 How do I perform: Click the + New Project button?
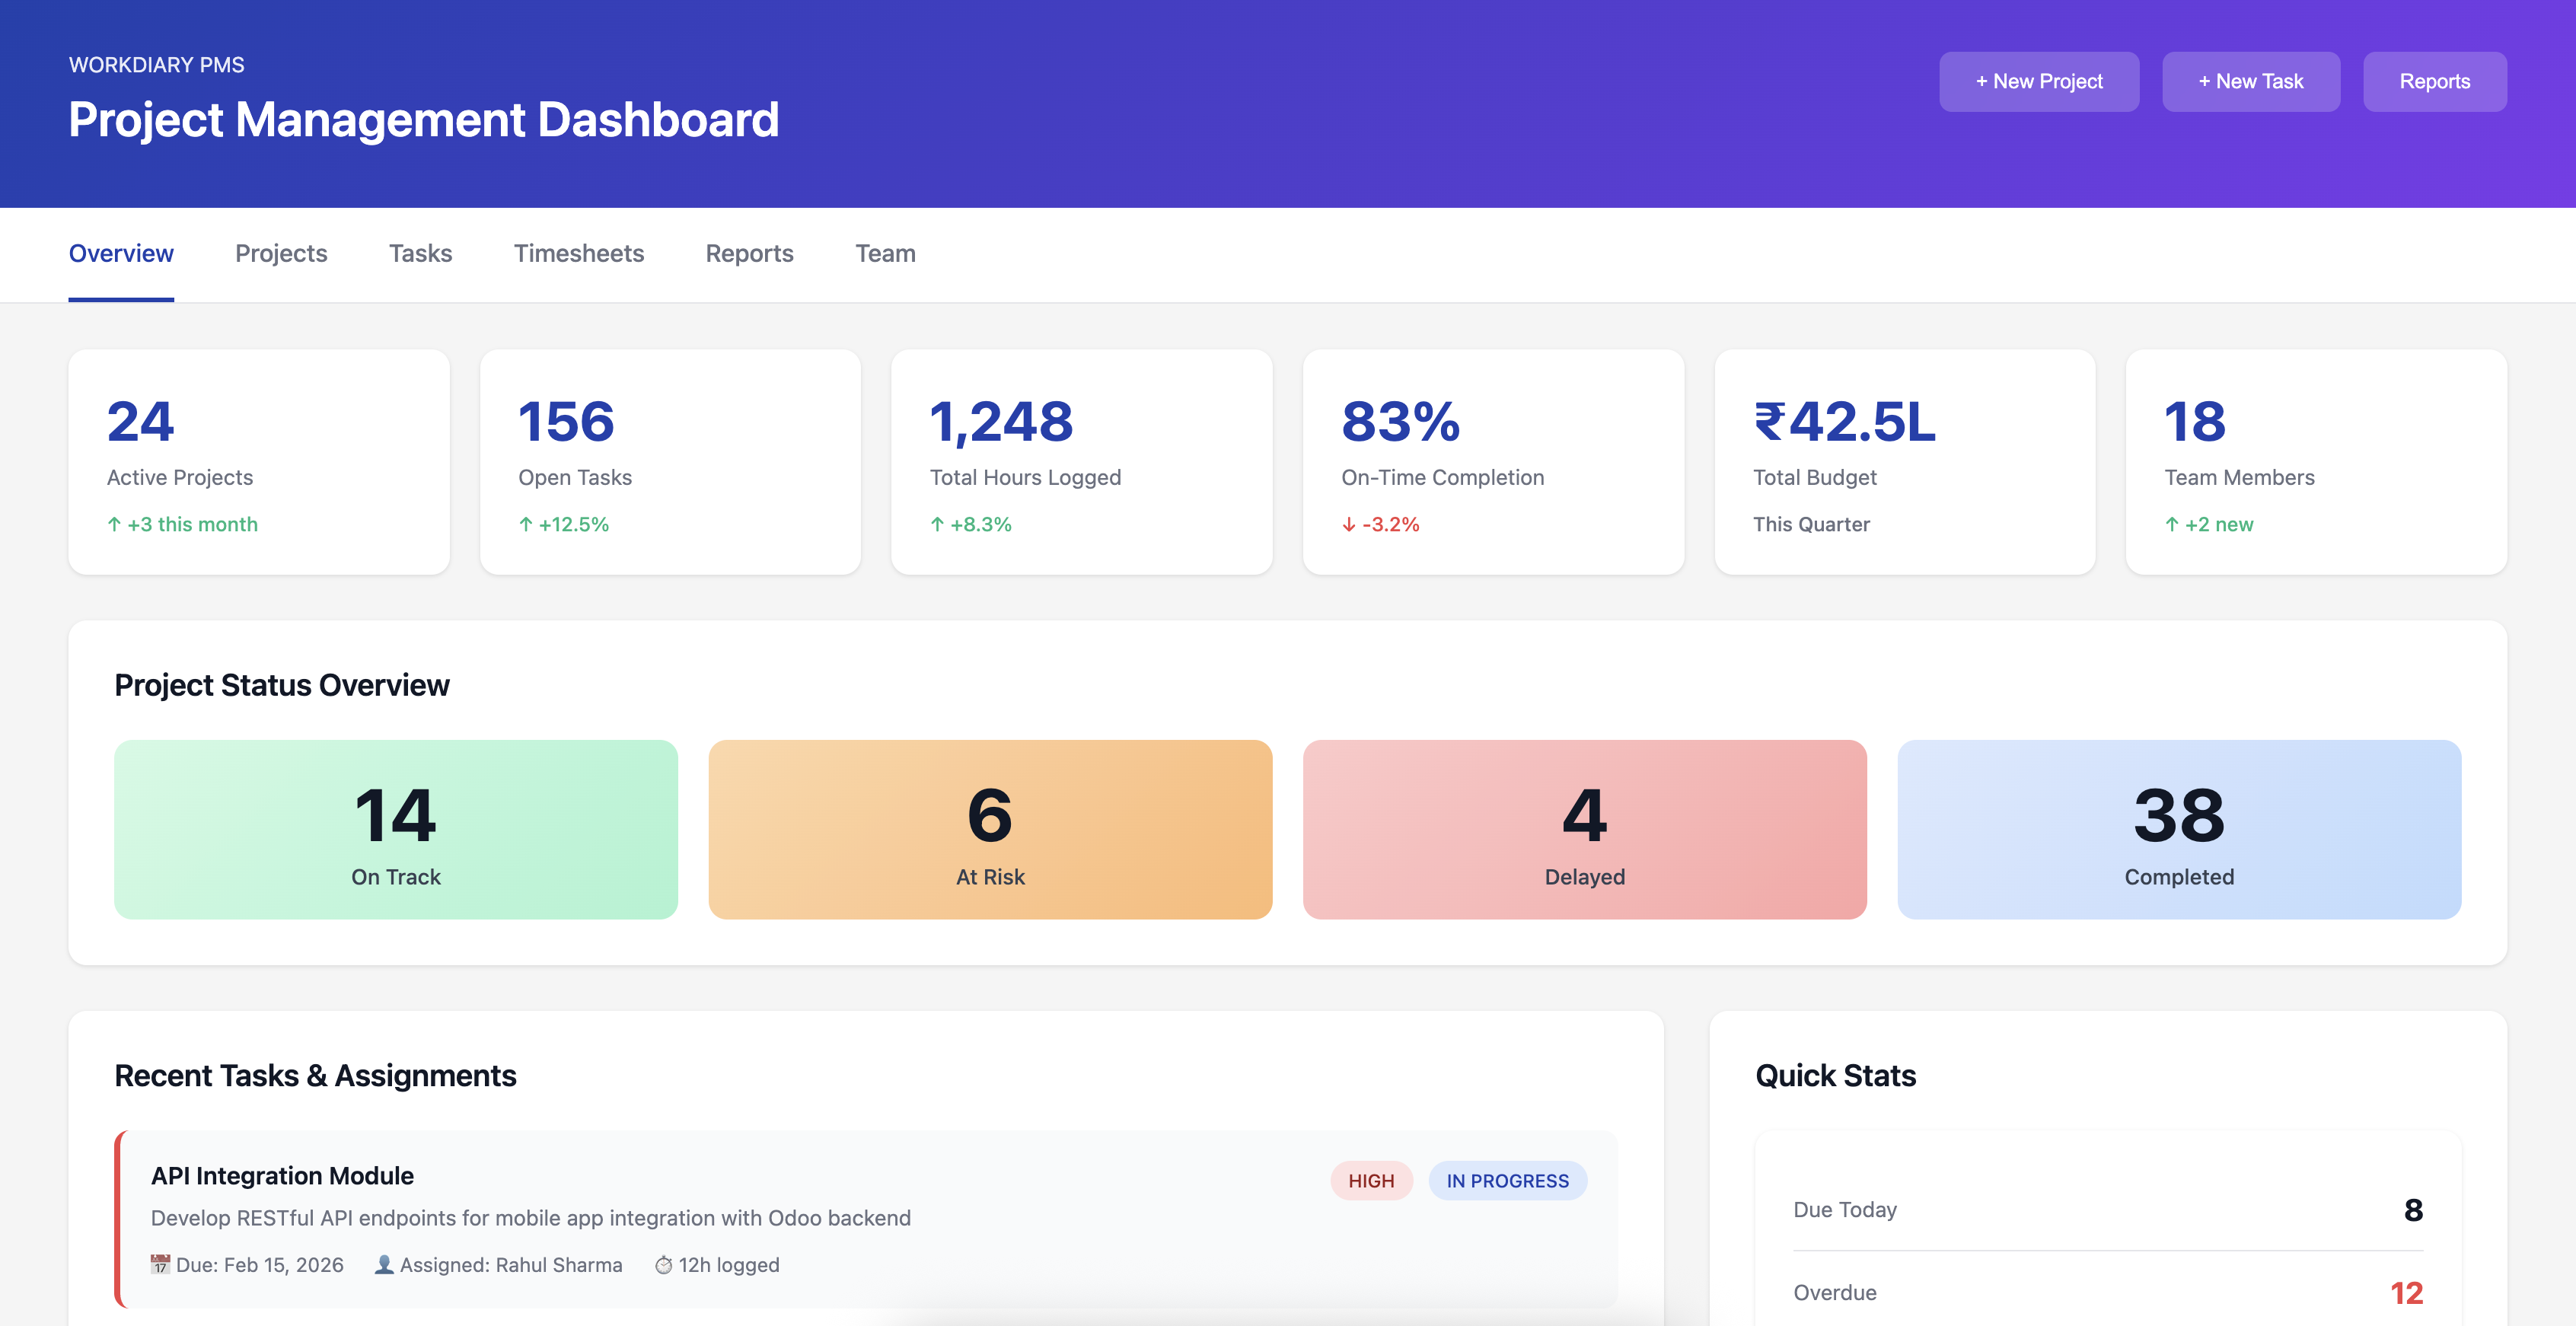coord(2038,81)
